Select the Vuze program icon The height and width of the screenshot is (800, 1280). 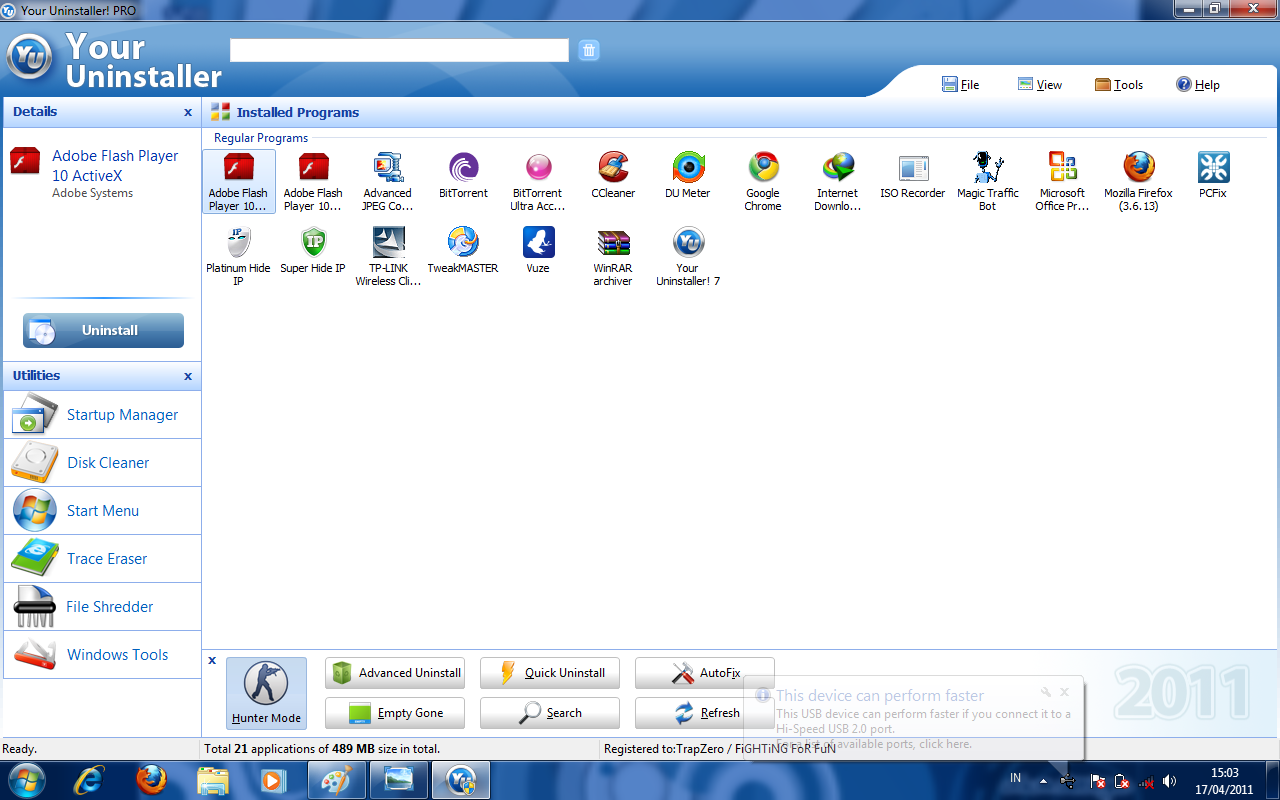coord(538,251)
